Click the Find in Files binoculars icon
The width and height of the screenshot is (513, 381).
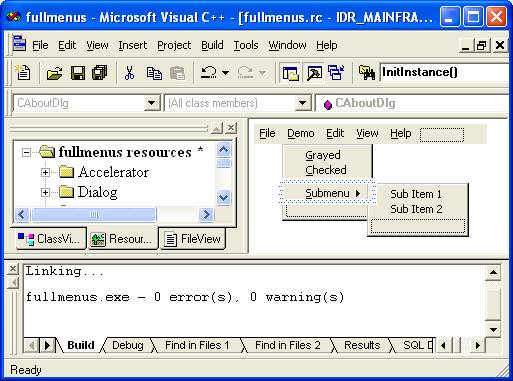367,72
